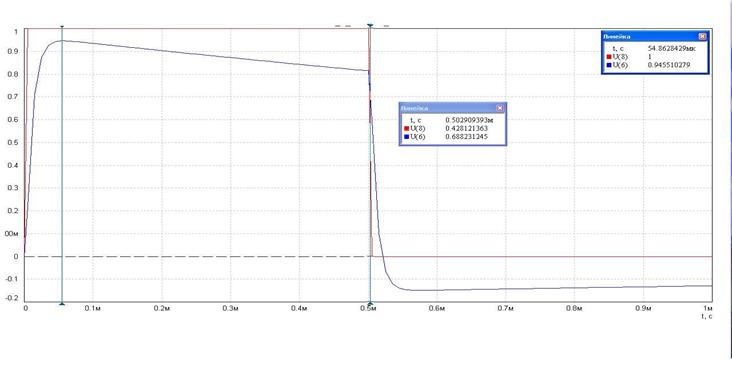The image size is (732, 390).
Task: Select the U(6) value 0.945510279
Action: pos(669,65)
